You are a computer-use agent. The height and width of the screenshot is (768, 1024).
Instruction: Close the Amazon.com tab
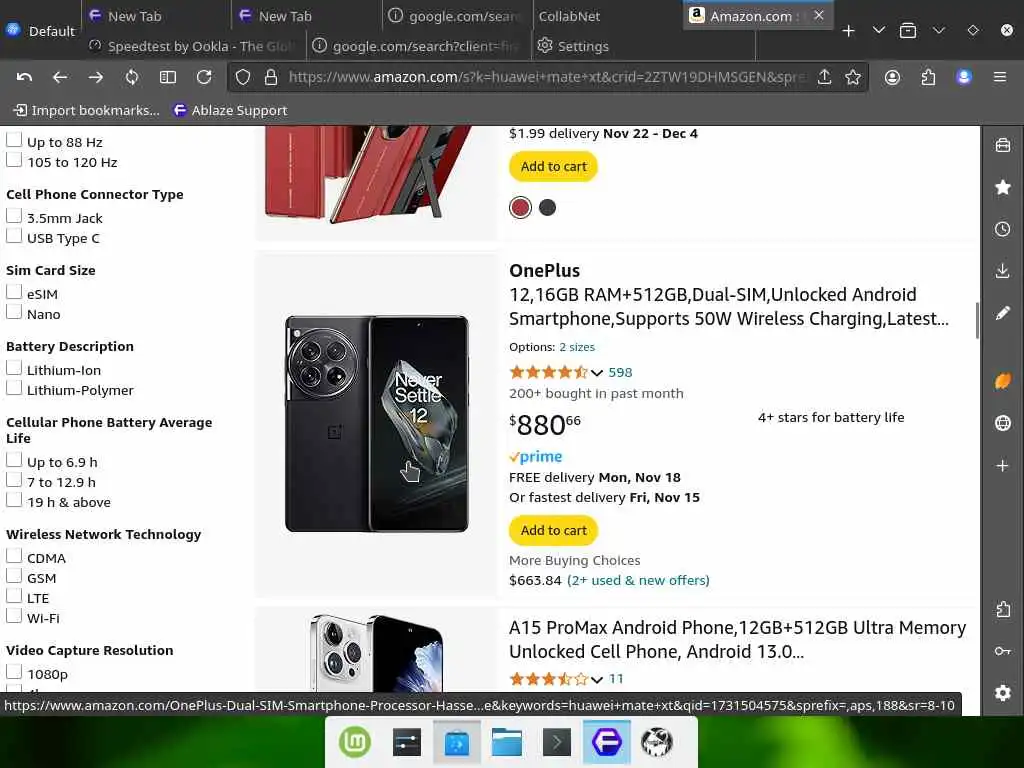click(x=819, y=15)
